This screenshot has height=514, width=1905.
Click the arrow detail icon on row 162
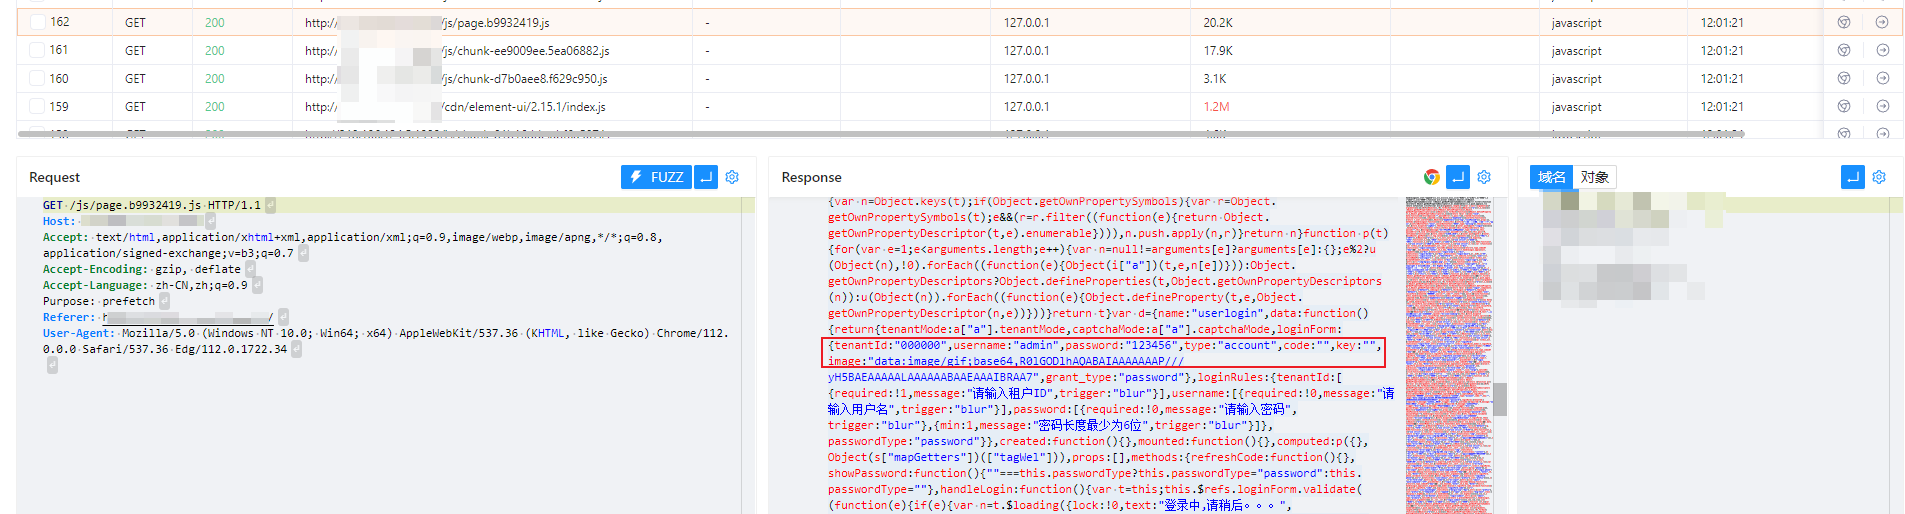click(x=1882, y=22)
